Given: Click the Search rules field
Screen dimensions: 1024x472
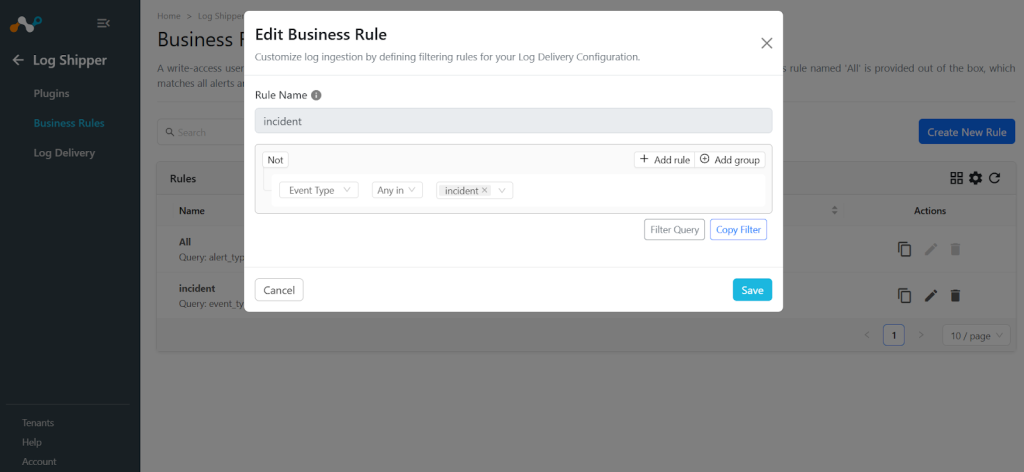Looking at the screenshot, I should 200,132.
